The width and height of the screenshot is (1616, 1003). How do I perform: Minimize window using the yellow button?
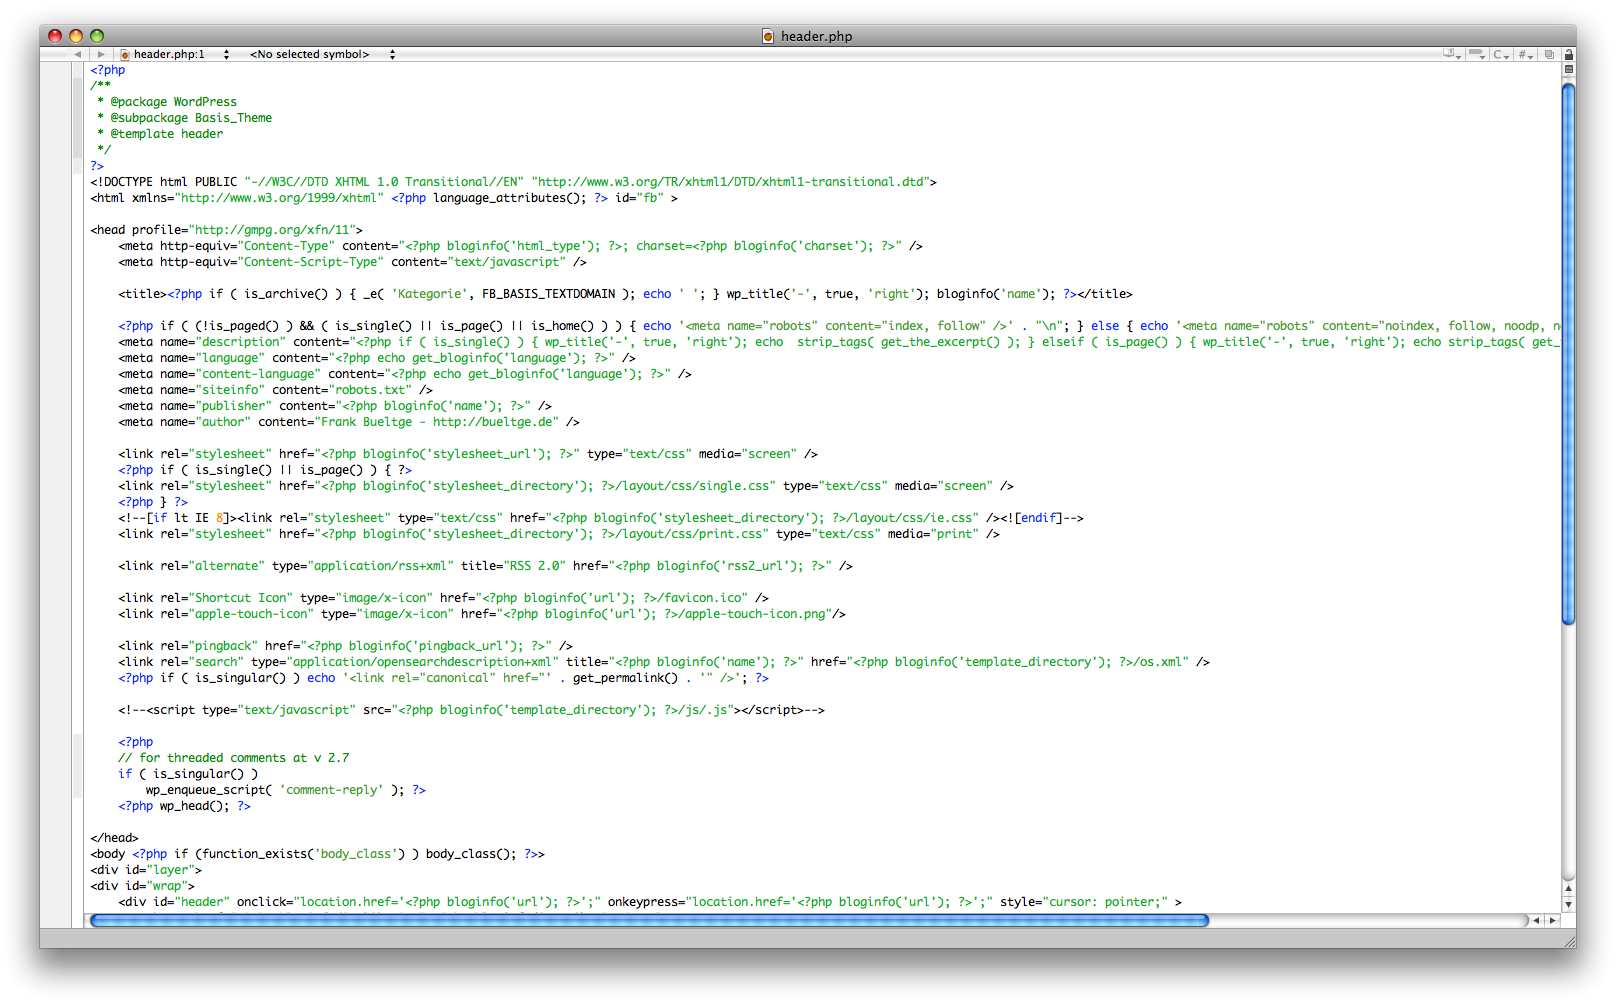(x=76, y=36)
